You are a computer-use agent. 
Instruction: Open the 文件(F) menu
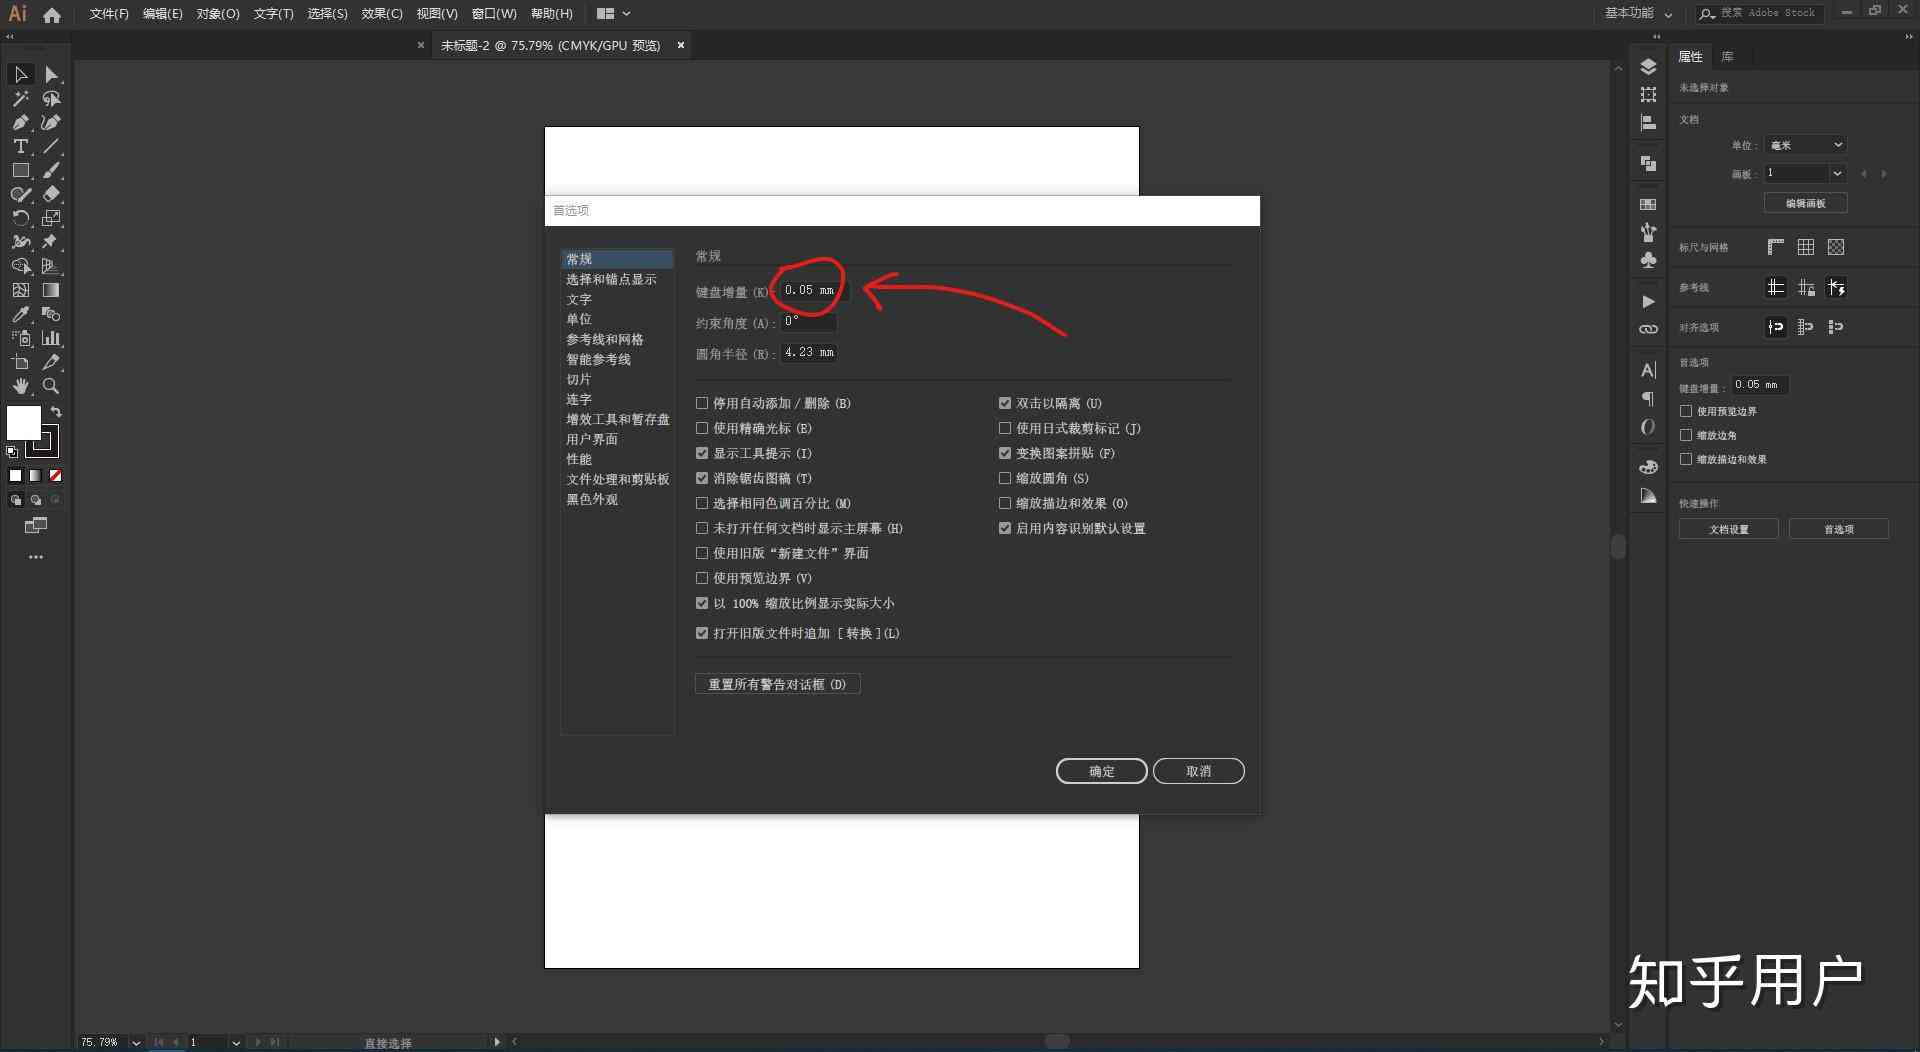click(109, 14)
